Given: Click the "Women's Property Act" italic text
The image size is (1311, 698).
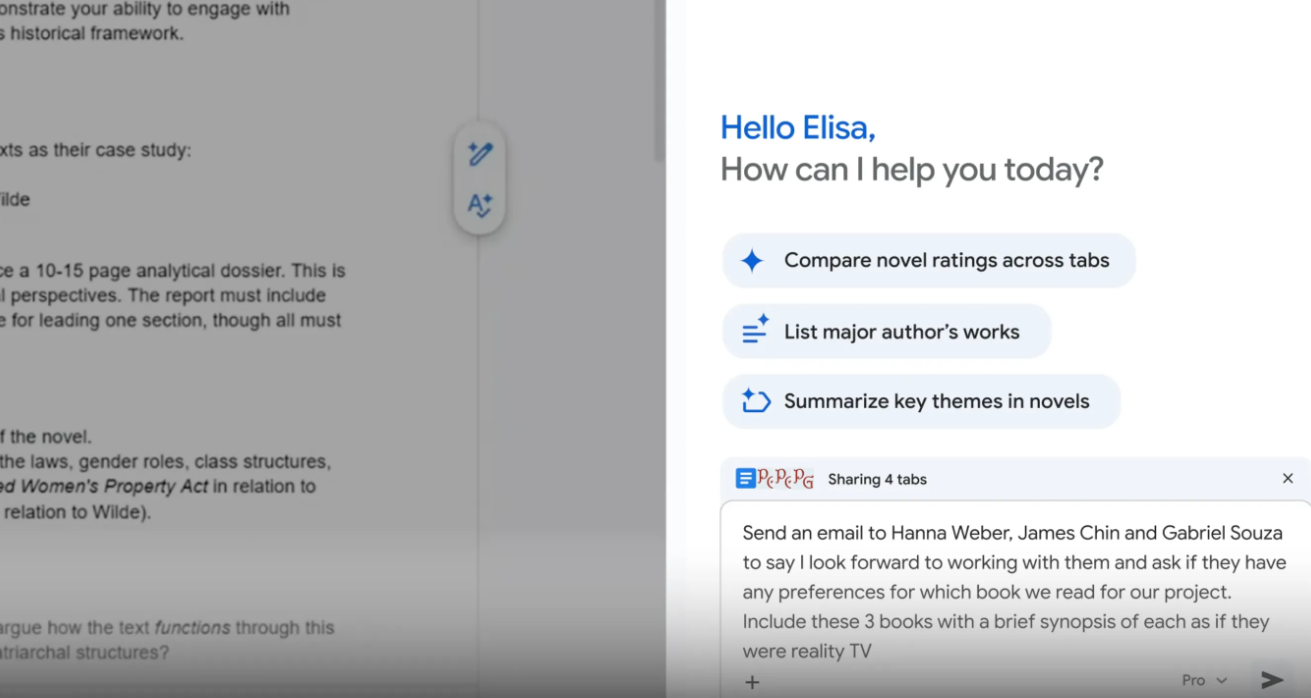Looking at the screenshot, I should click(117, 487).
